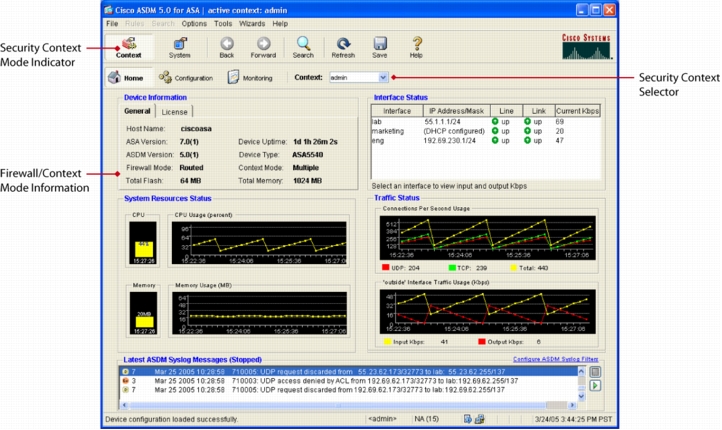Click the yellow Input Kbps legend swatch
Image resolution: width=722 pixels, height=430 pixels.
(388, 342)
